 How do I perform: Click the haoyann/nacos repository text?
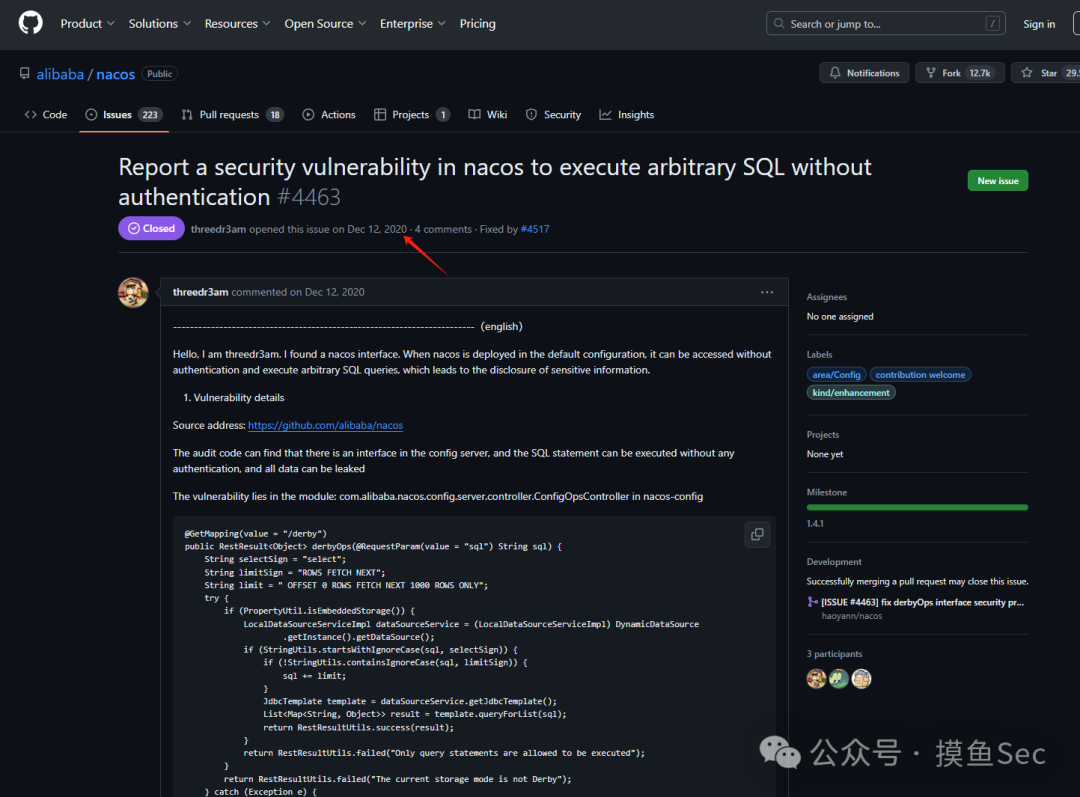point(851,616)
